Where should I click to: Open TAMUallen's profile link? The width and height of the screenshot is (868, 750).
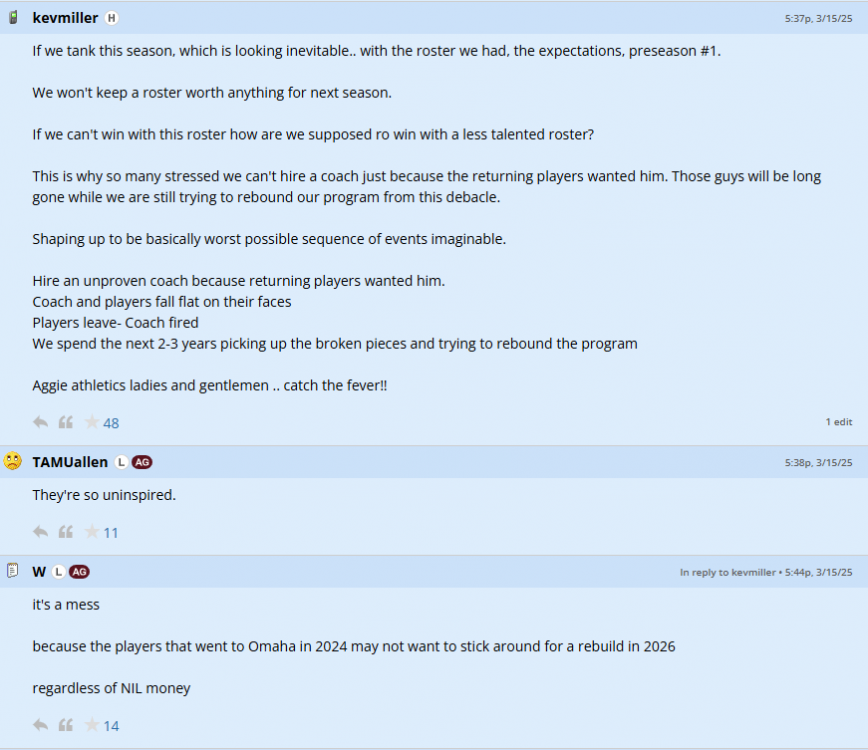(x=70, y=462)
